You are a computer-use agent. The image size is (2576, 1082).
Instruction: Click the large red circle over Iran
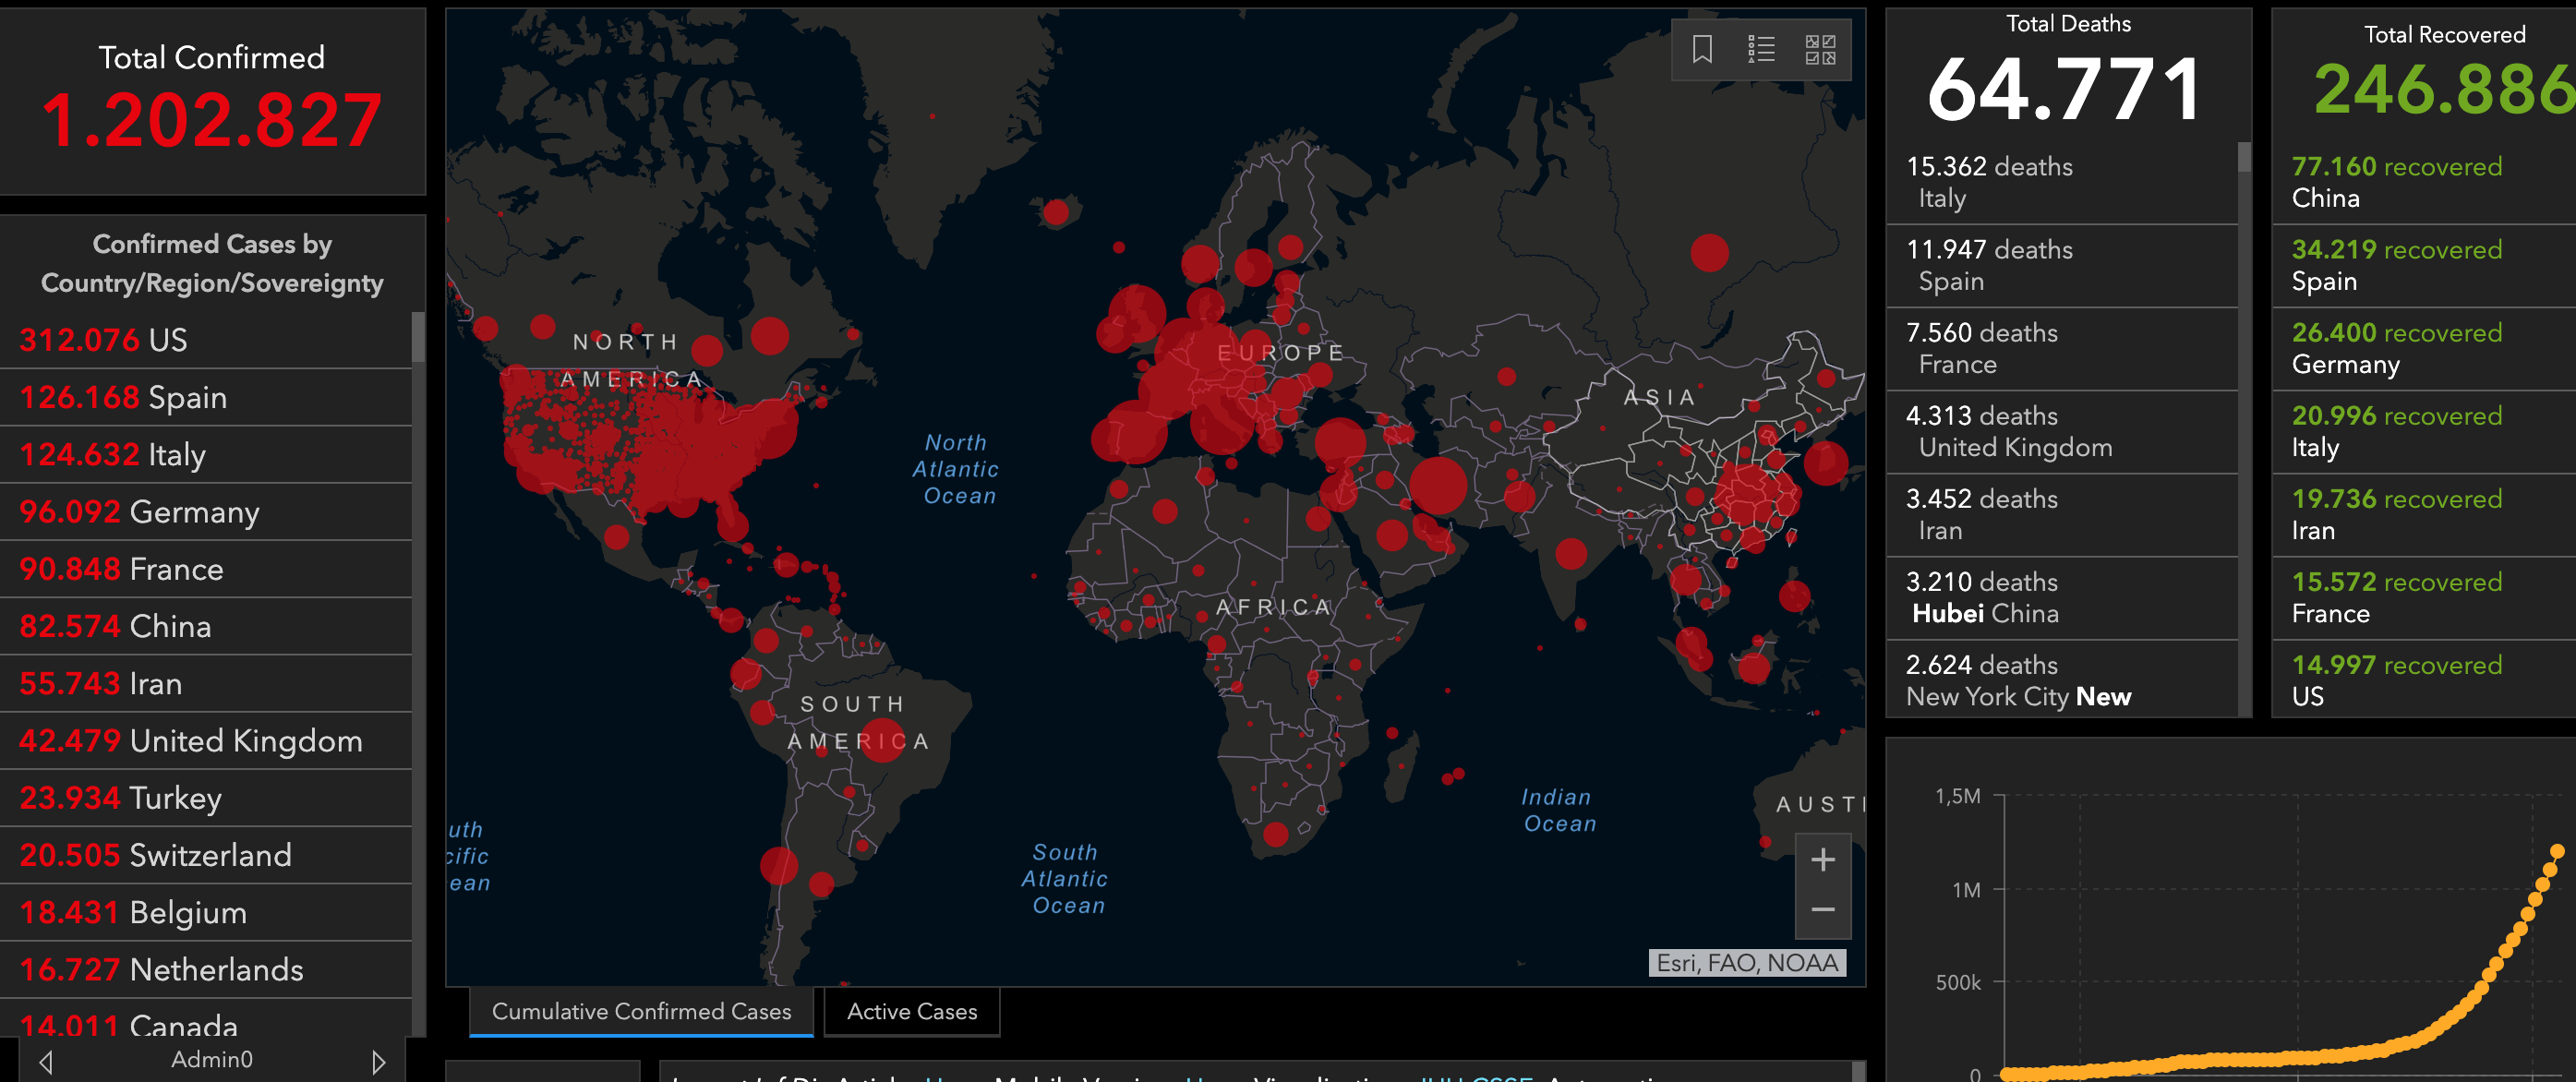tap(1438, 485)
